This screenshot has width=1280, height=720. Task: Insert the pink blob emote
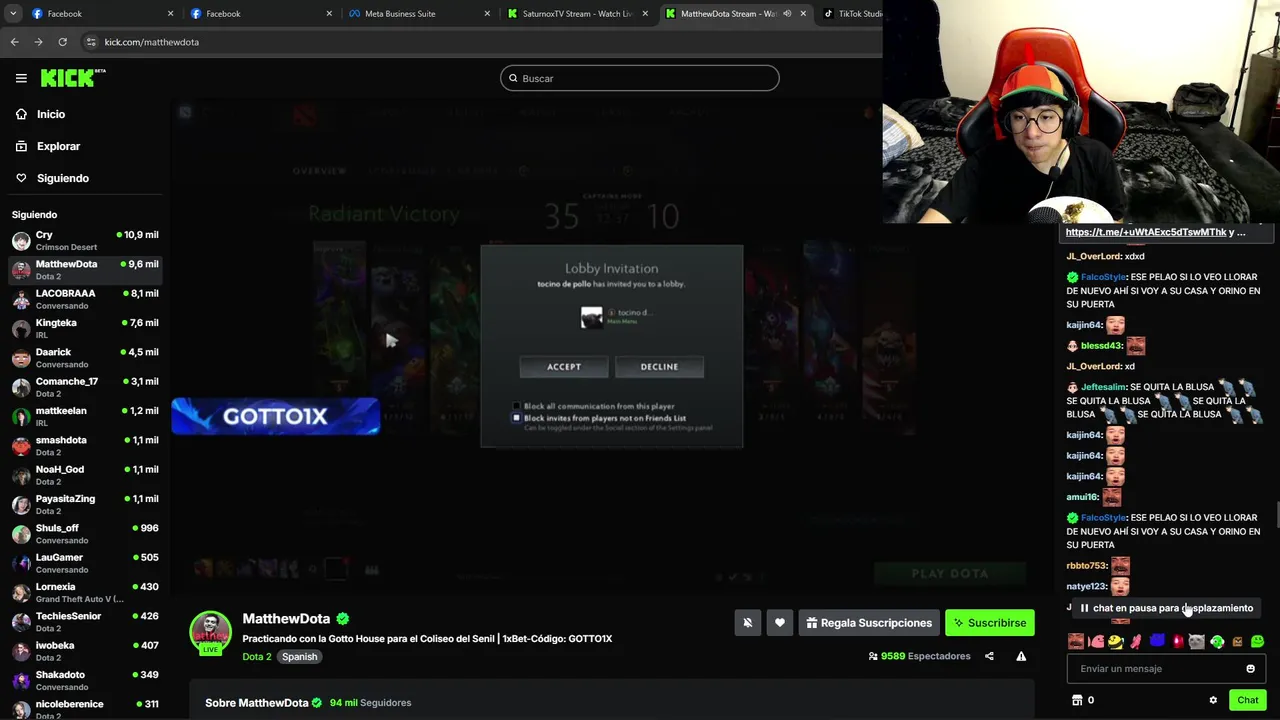[x=1096, y=642]
